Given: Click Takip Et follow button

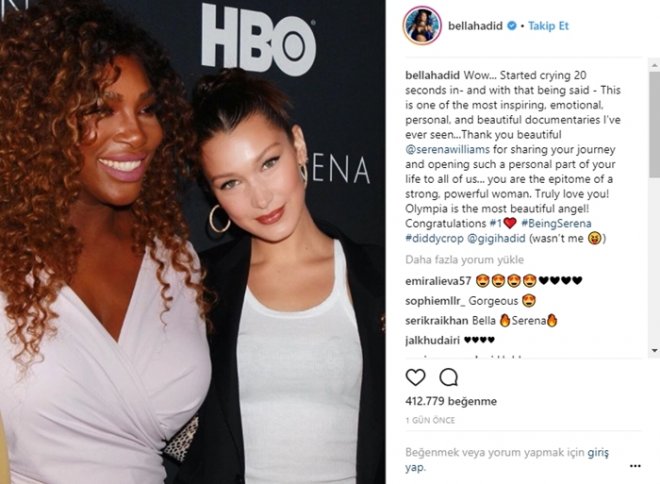Looking at the screenshot, I should click(548, 26).
